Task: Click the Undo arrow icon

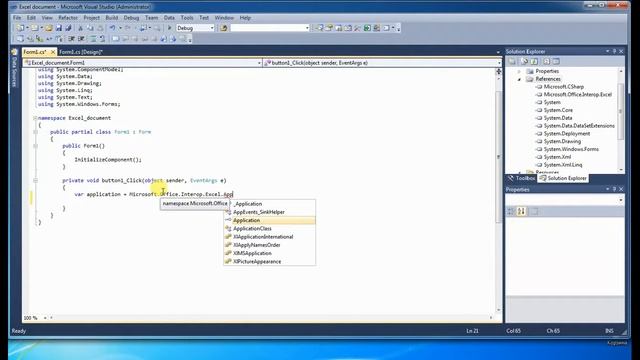Action: 112,28
